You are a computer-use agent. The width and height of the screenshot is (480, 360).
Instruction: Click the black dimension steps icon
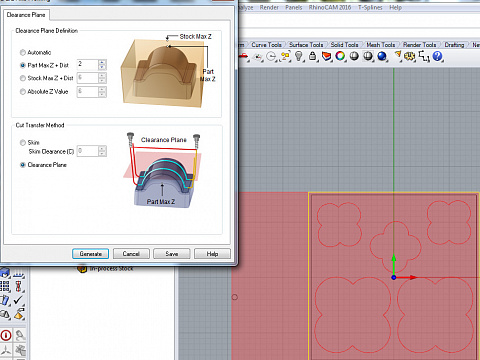pyautogui.click(x=424, y=56)
